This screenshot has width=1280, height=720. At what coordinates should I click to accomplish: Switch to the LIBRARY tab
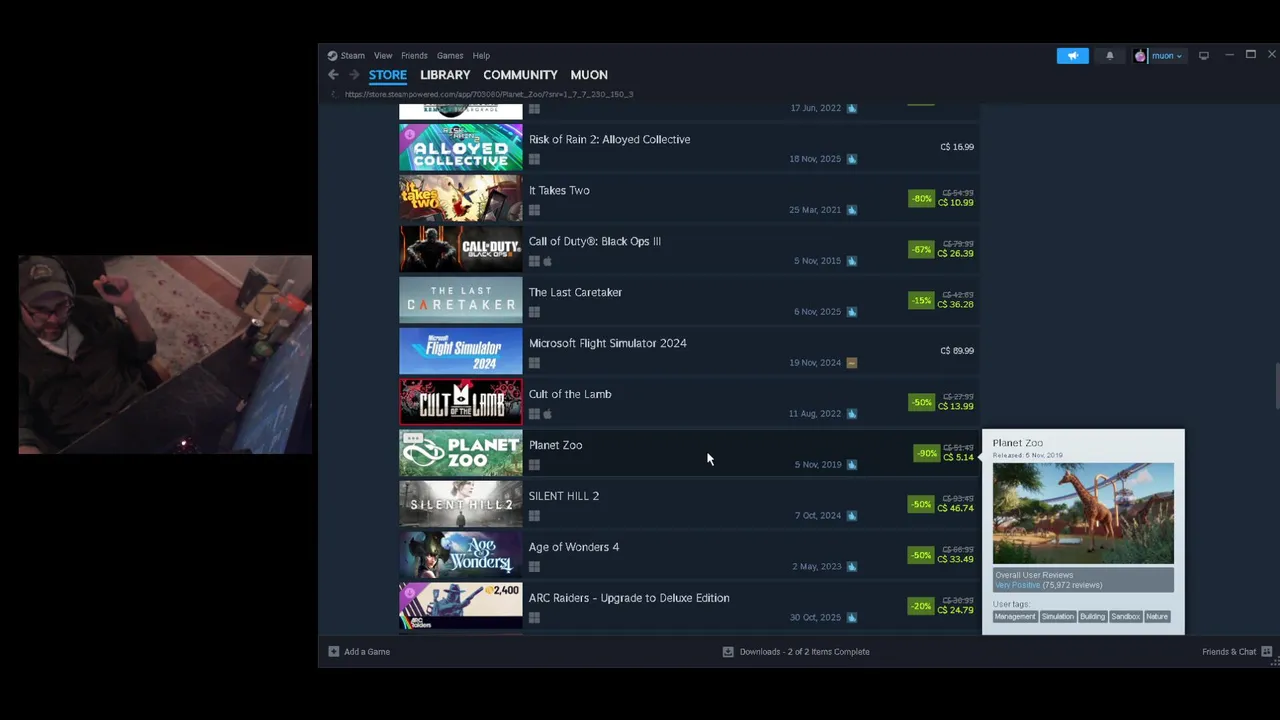pos(445,75)
